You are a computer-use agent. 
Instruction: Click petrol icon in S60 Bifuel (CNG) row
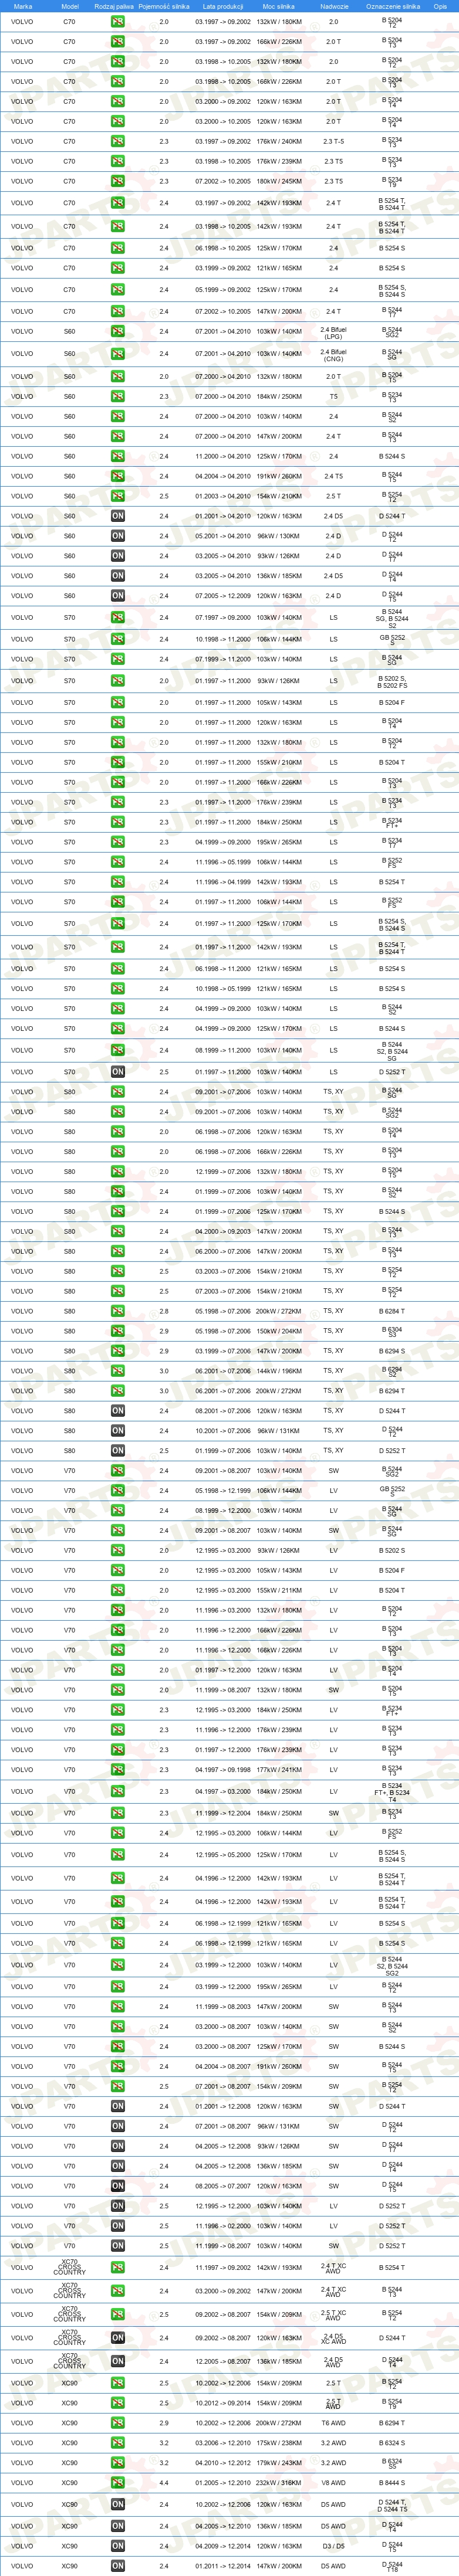(x=117, y=354)
